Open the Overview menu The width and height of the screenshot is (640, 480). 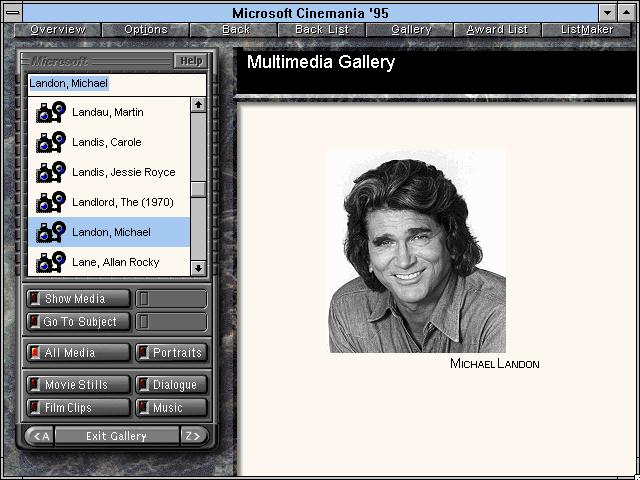point(58,30)
